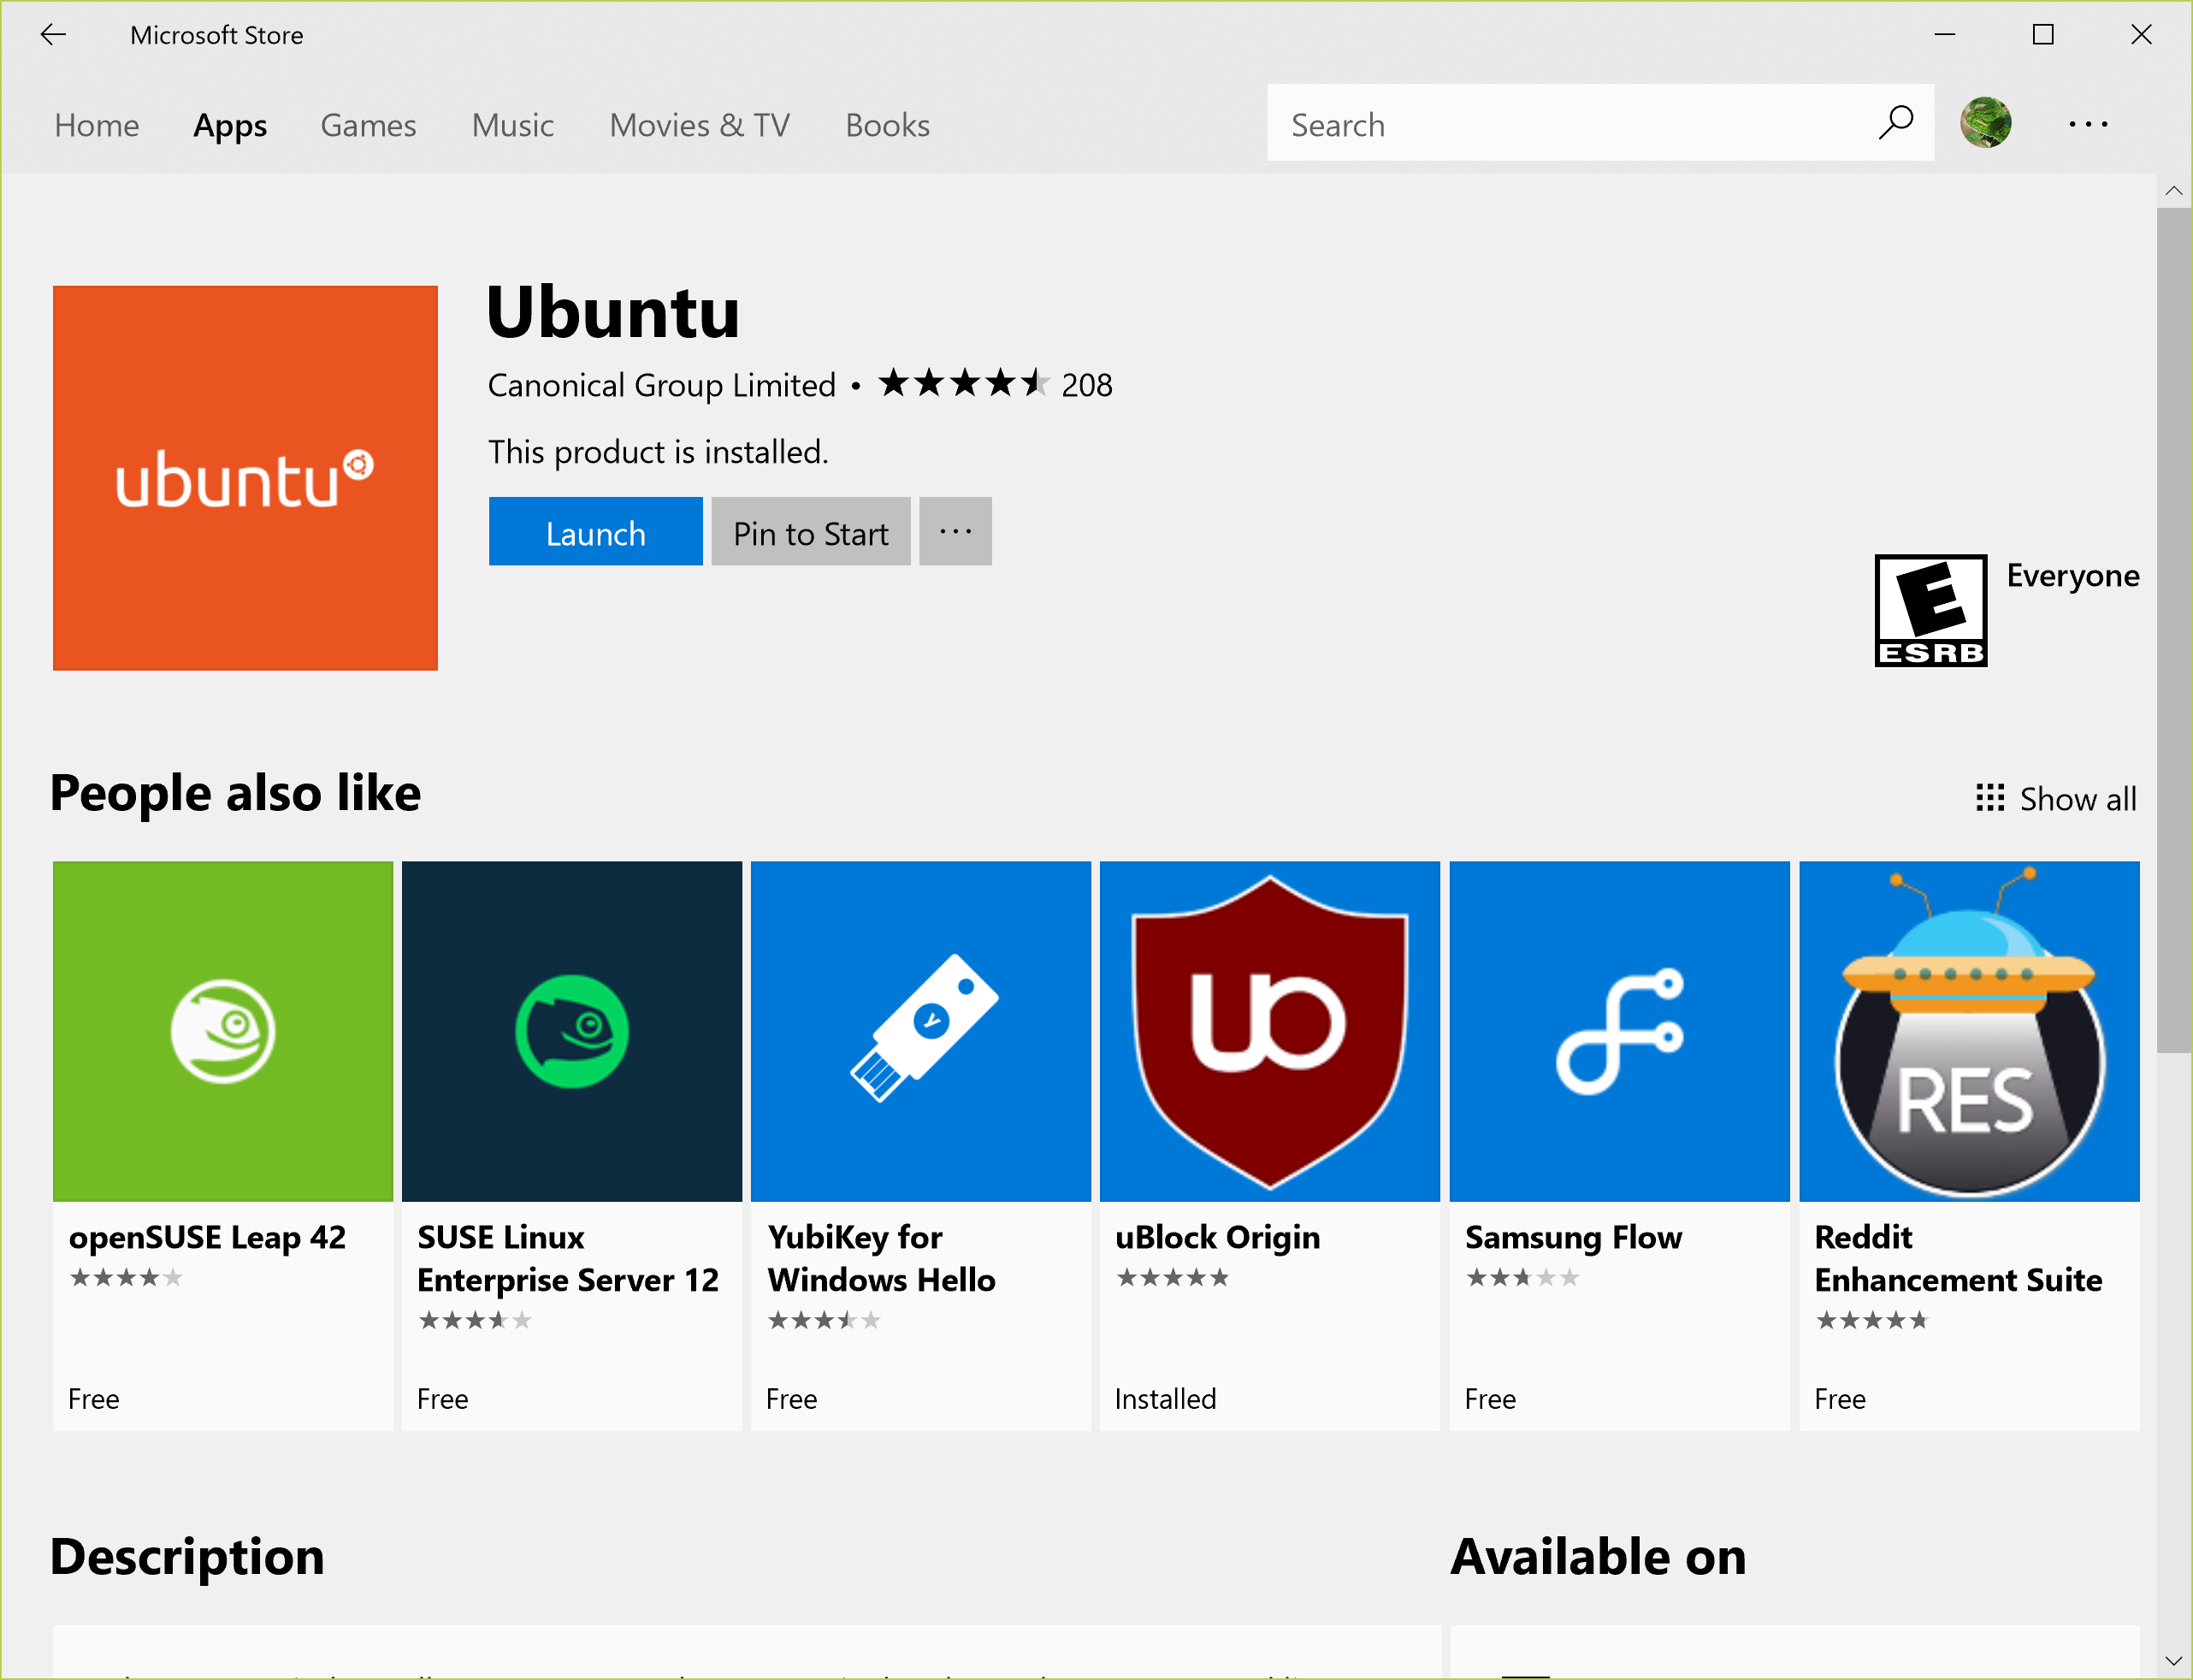Open the See more menu in nav bar

click(x=2088, y=124)
